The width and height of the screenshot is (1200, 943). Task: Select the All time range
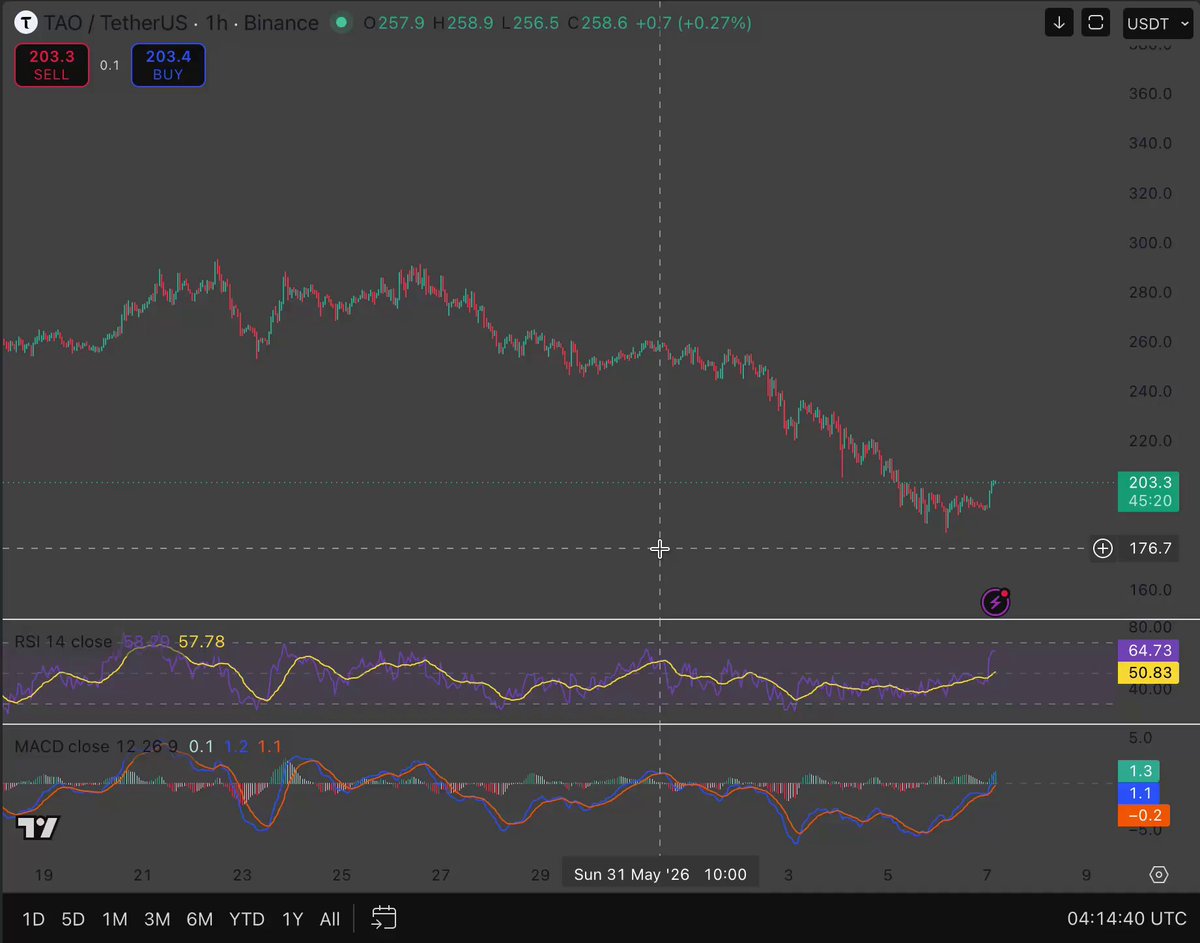[329, 919]
